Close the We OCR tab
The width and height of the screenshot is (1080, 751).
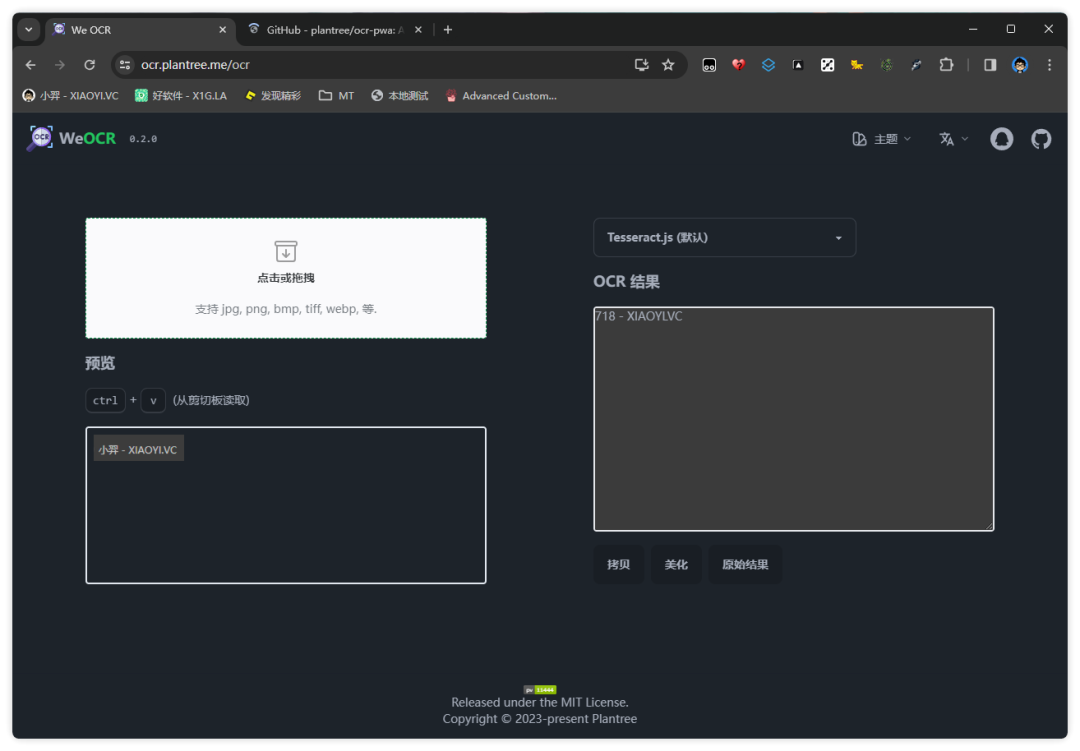coord(222,30)
